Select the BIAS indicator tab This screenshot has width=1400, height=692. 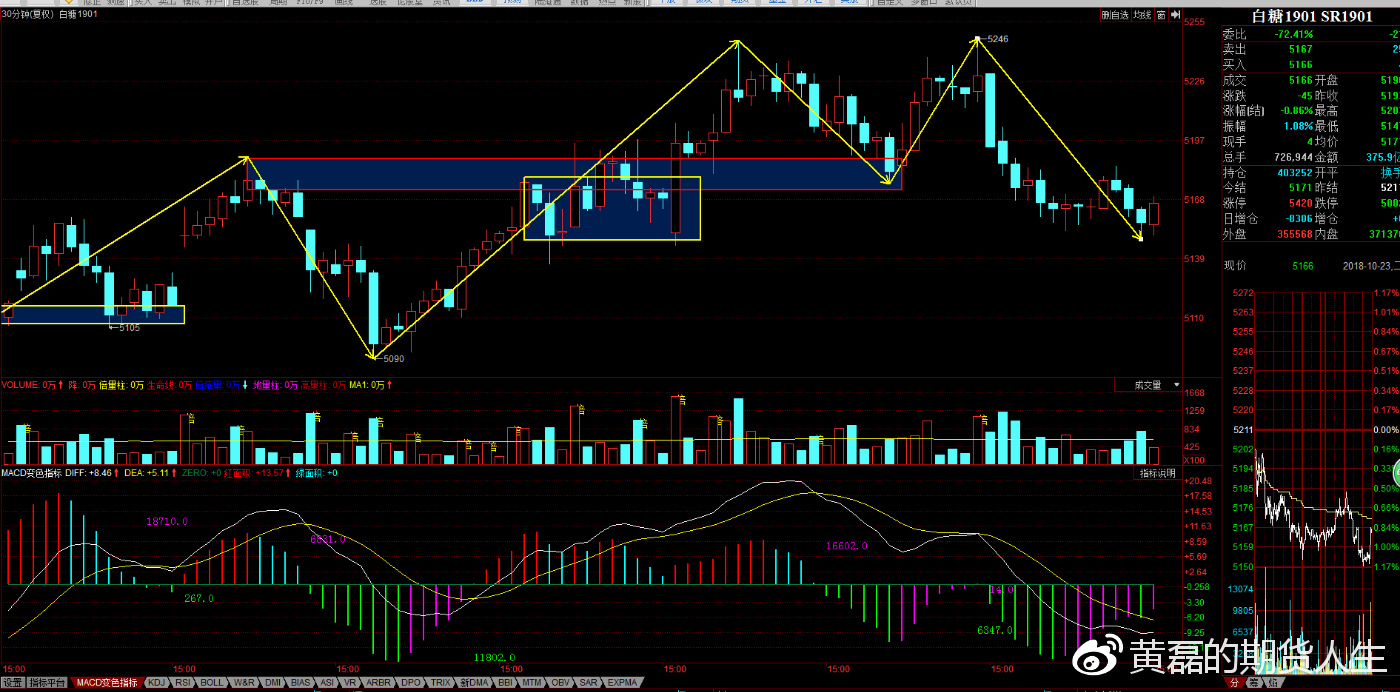[x=301, y=683]
